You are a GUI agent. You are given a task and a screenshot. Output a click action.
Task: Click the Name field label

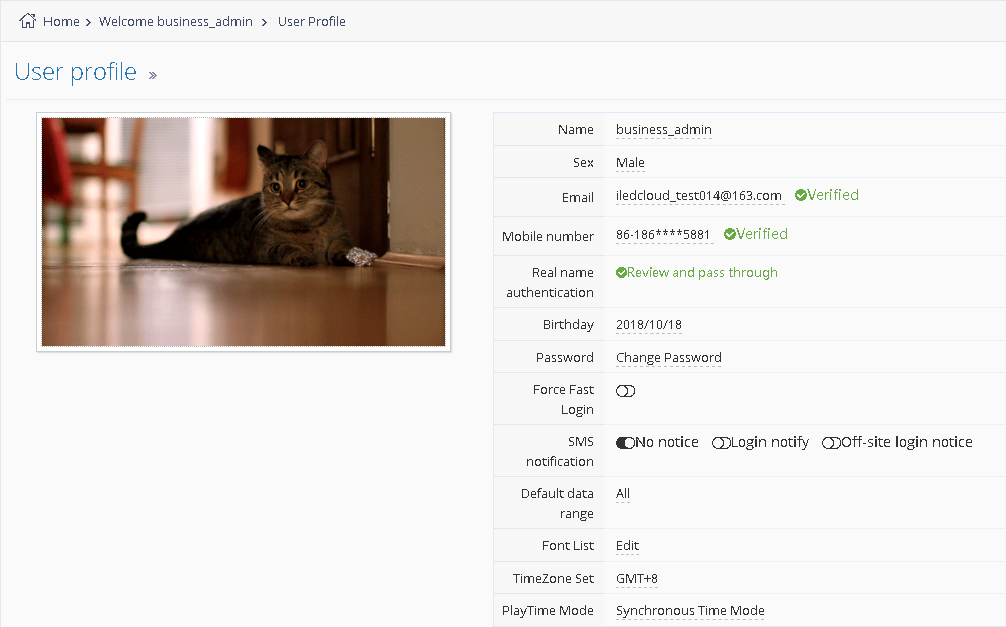[576, 130]
